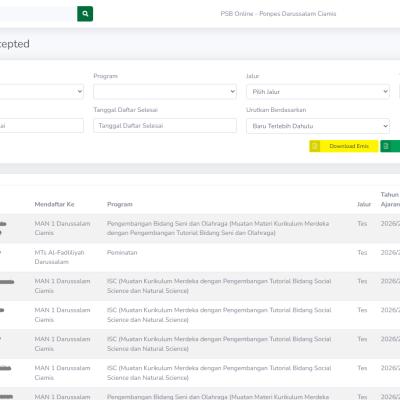Click PSB Online - Ponpes Darussalam Ciamis title

coord(278,14)
